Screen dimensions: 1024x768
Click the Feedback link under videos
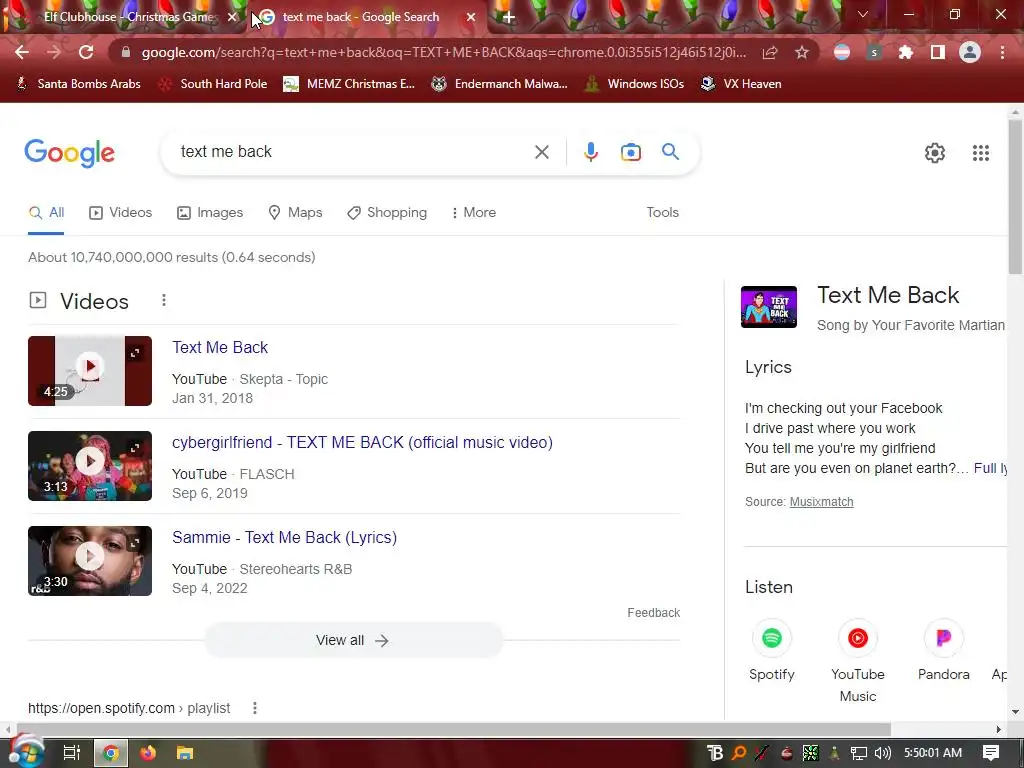click(x=654, y=613)
